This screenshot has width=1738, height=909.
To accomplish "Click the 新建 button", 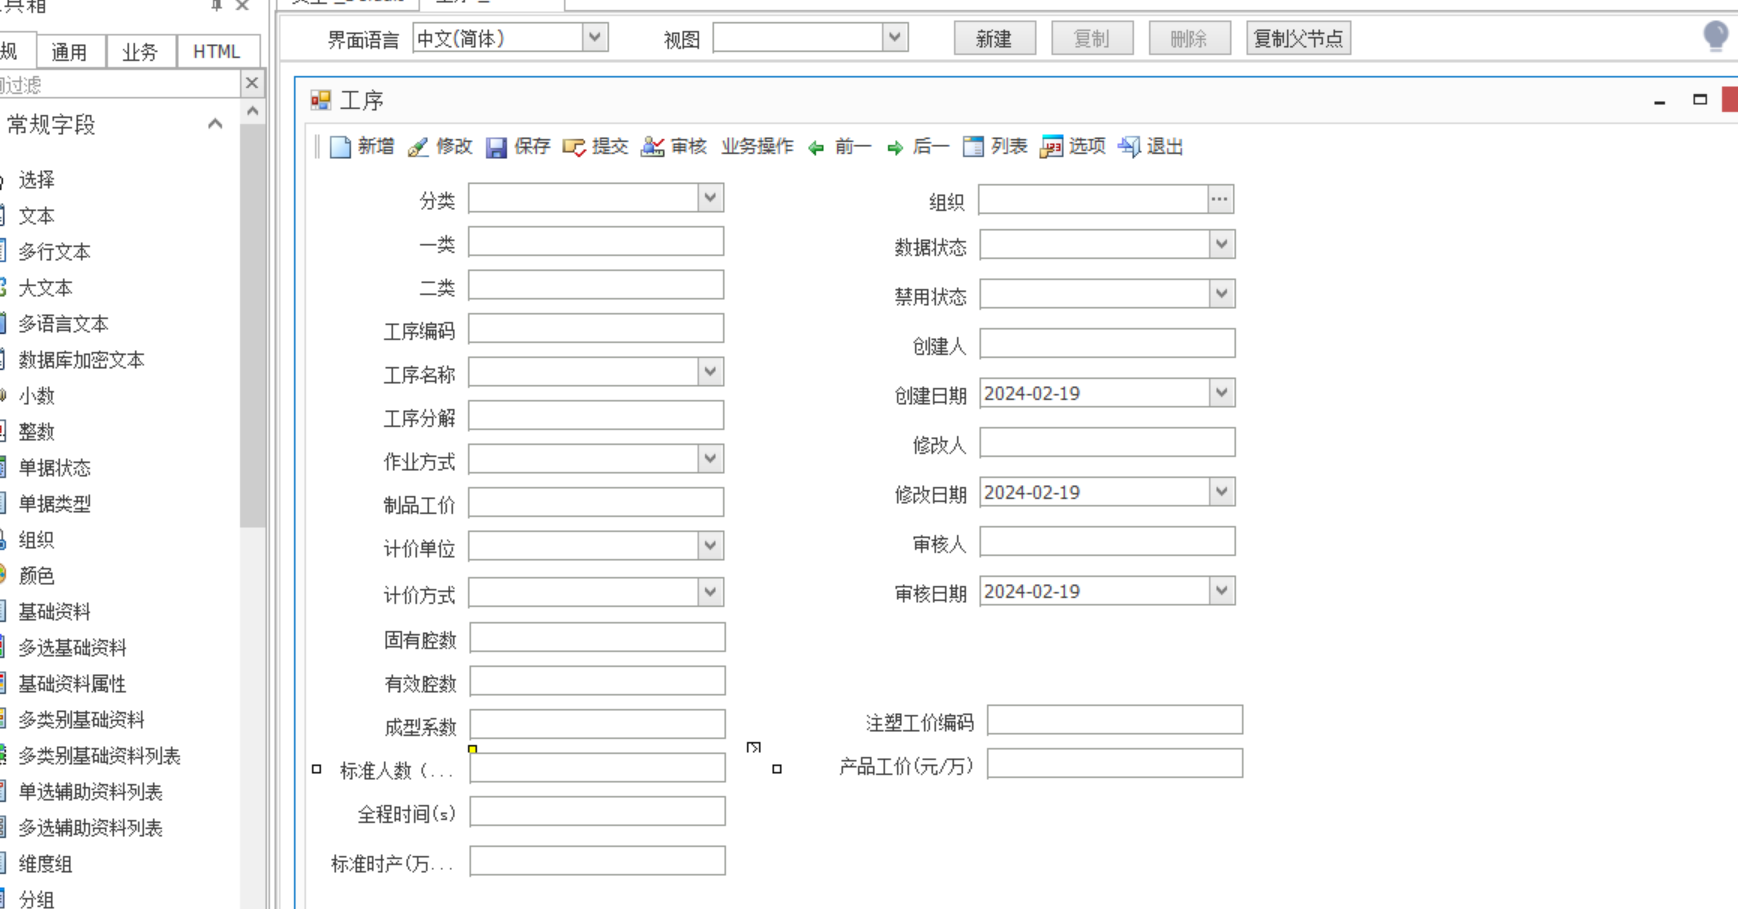I will tap(994, 38).
